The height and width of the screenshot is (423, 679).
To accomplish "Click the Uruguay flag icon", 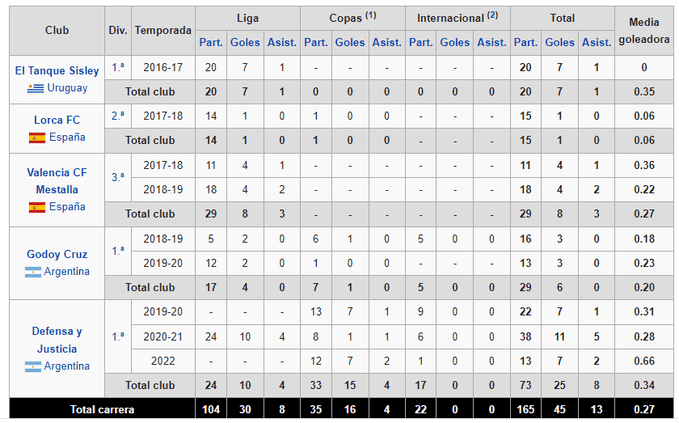I will tap(36, 88).
